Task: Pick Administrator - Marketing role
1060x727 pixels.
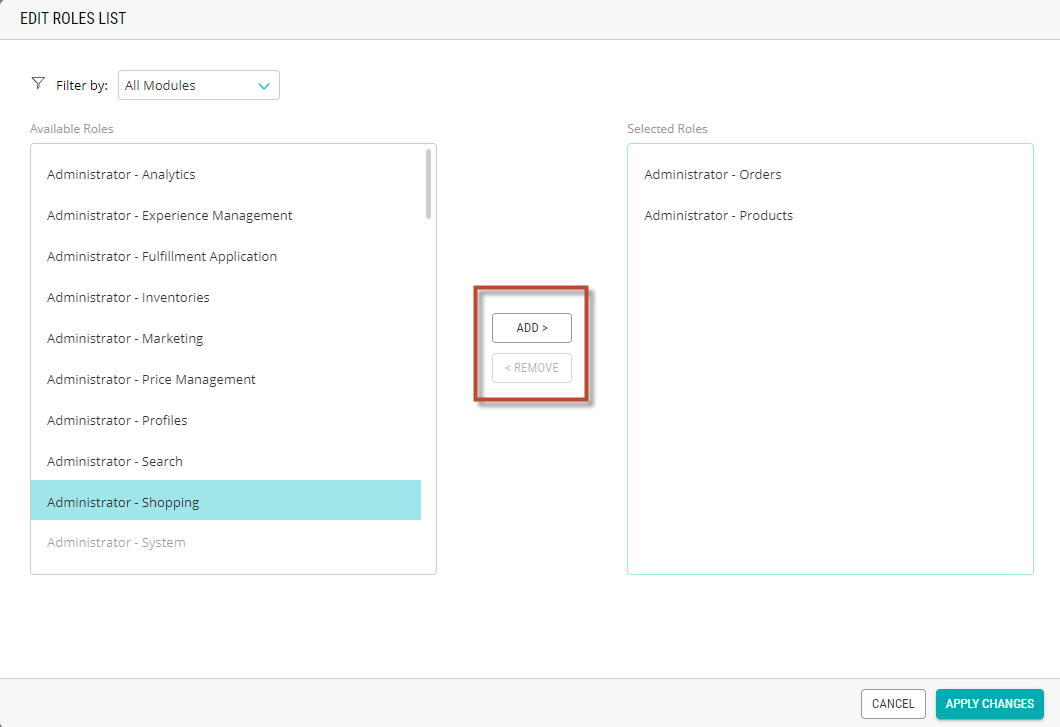Action: tap(125, 339)
